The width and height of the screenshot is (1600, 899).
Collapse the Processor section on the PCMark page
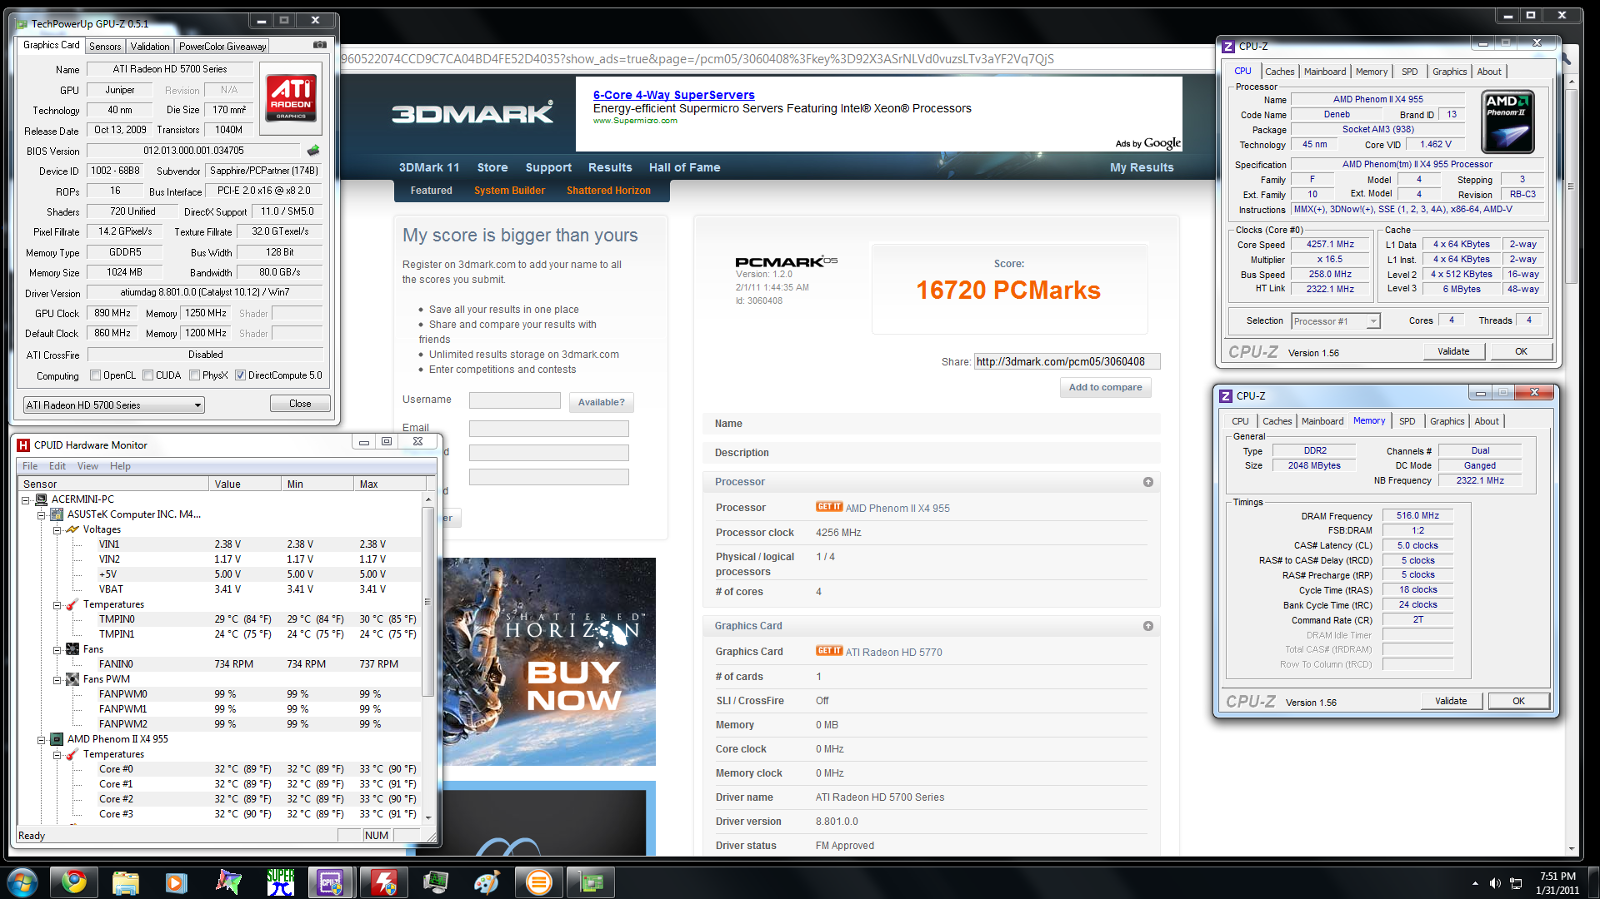1148,482
